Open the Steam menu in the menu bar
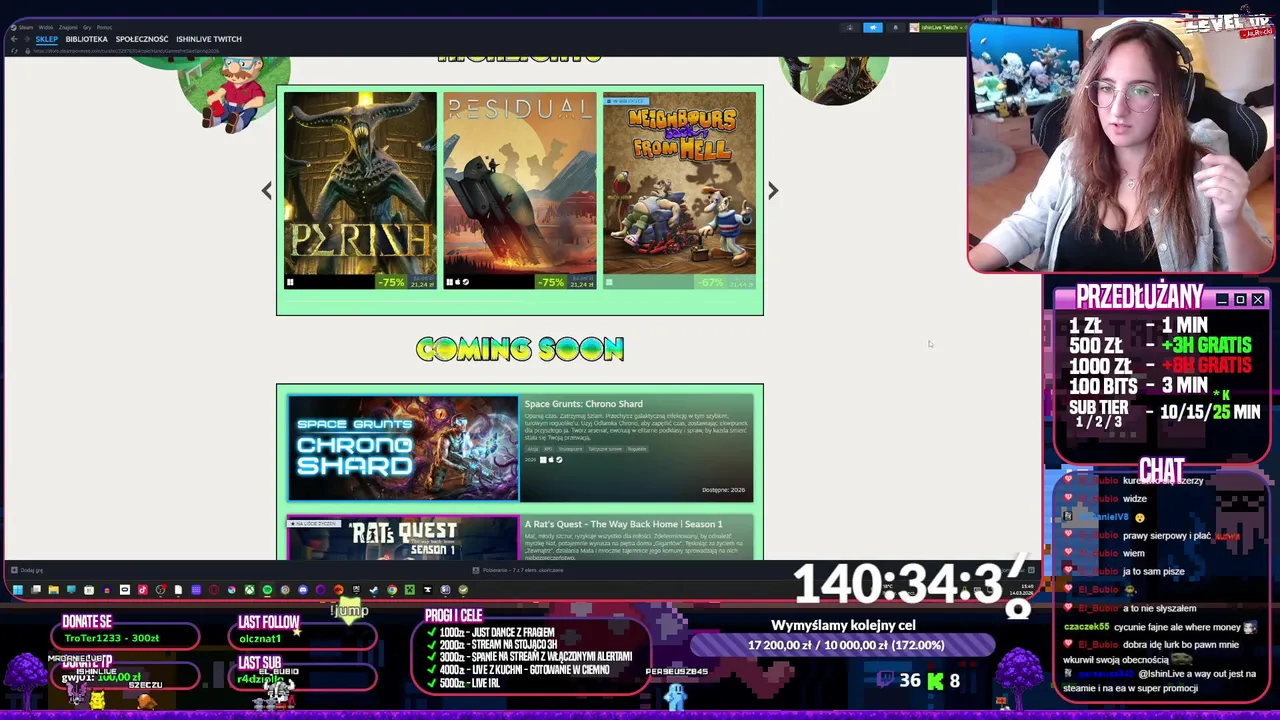1280x720 pixels. 25,27
